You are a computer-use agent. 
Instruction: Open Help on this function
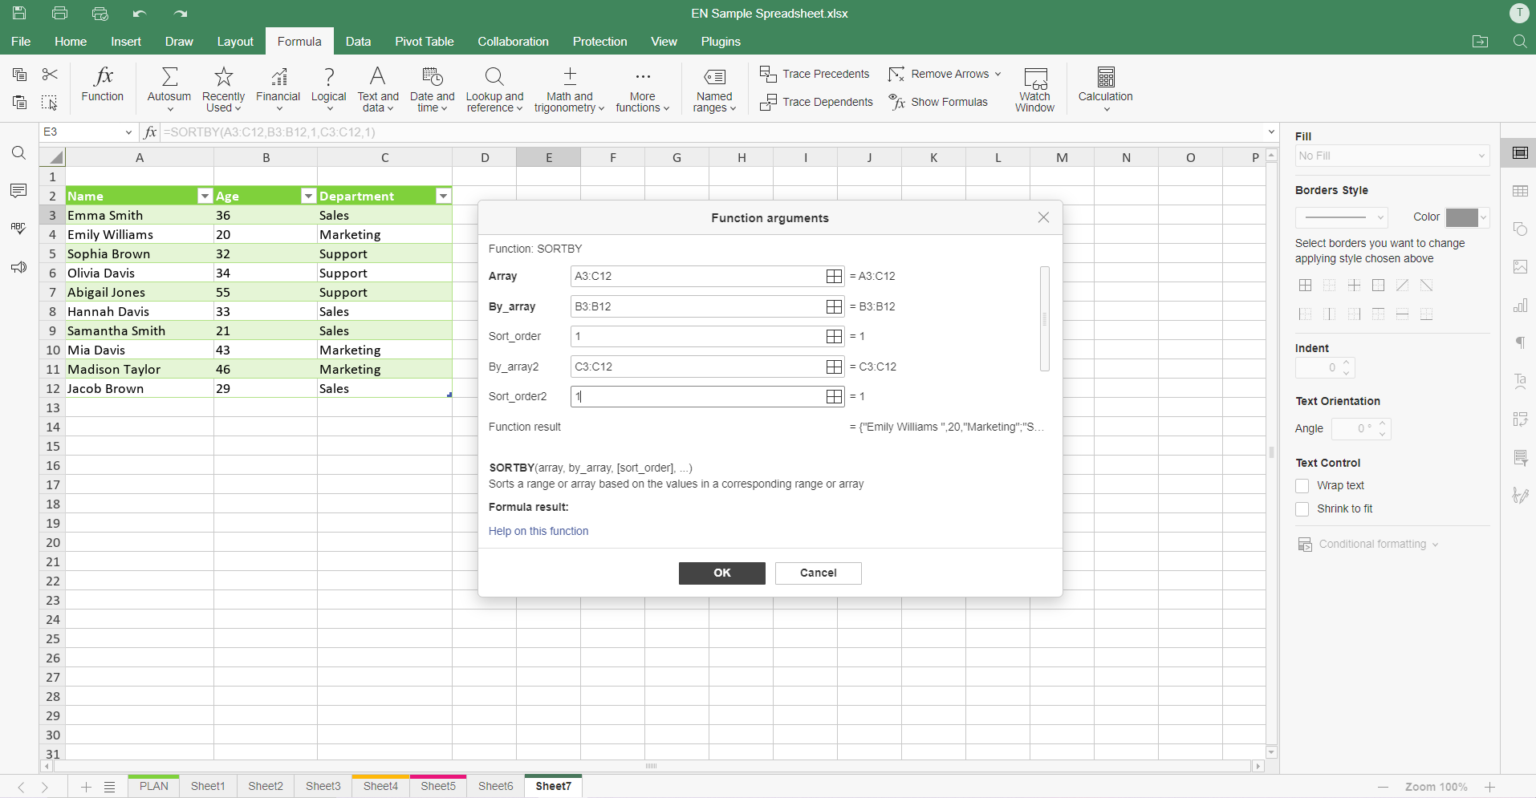point(538,531)
